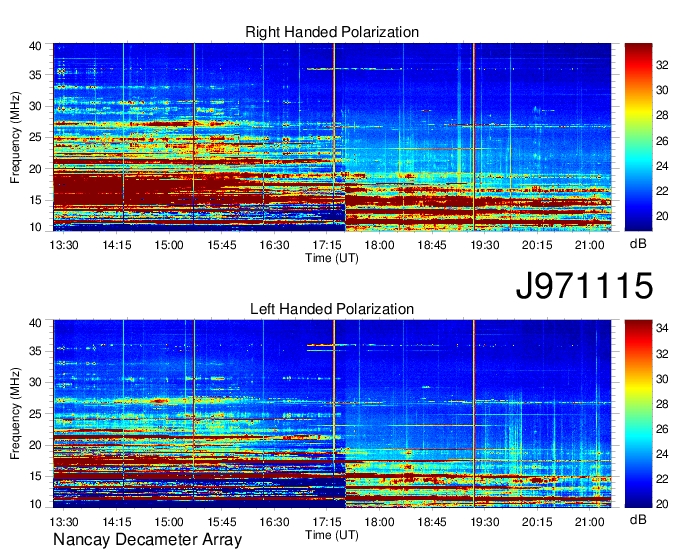Viewport: 680px width, 552px height.
Task: Click the 18:00 tick on the left-handed plot
Action: pyautogui.click(x=379, y=522)
